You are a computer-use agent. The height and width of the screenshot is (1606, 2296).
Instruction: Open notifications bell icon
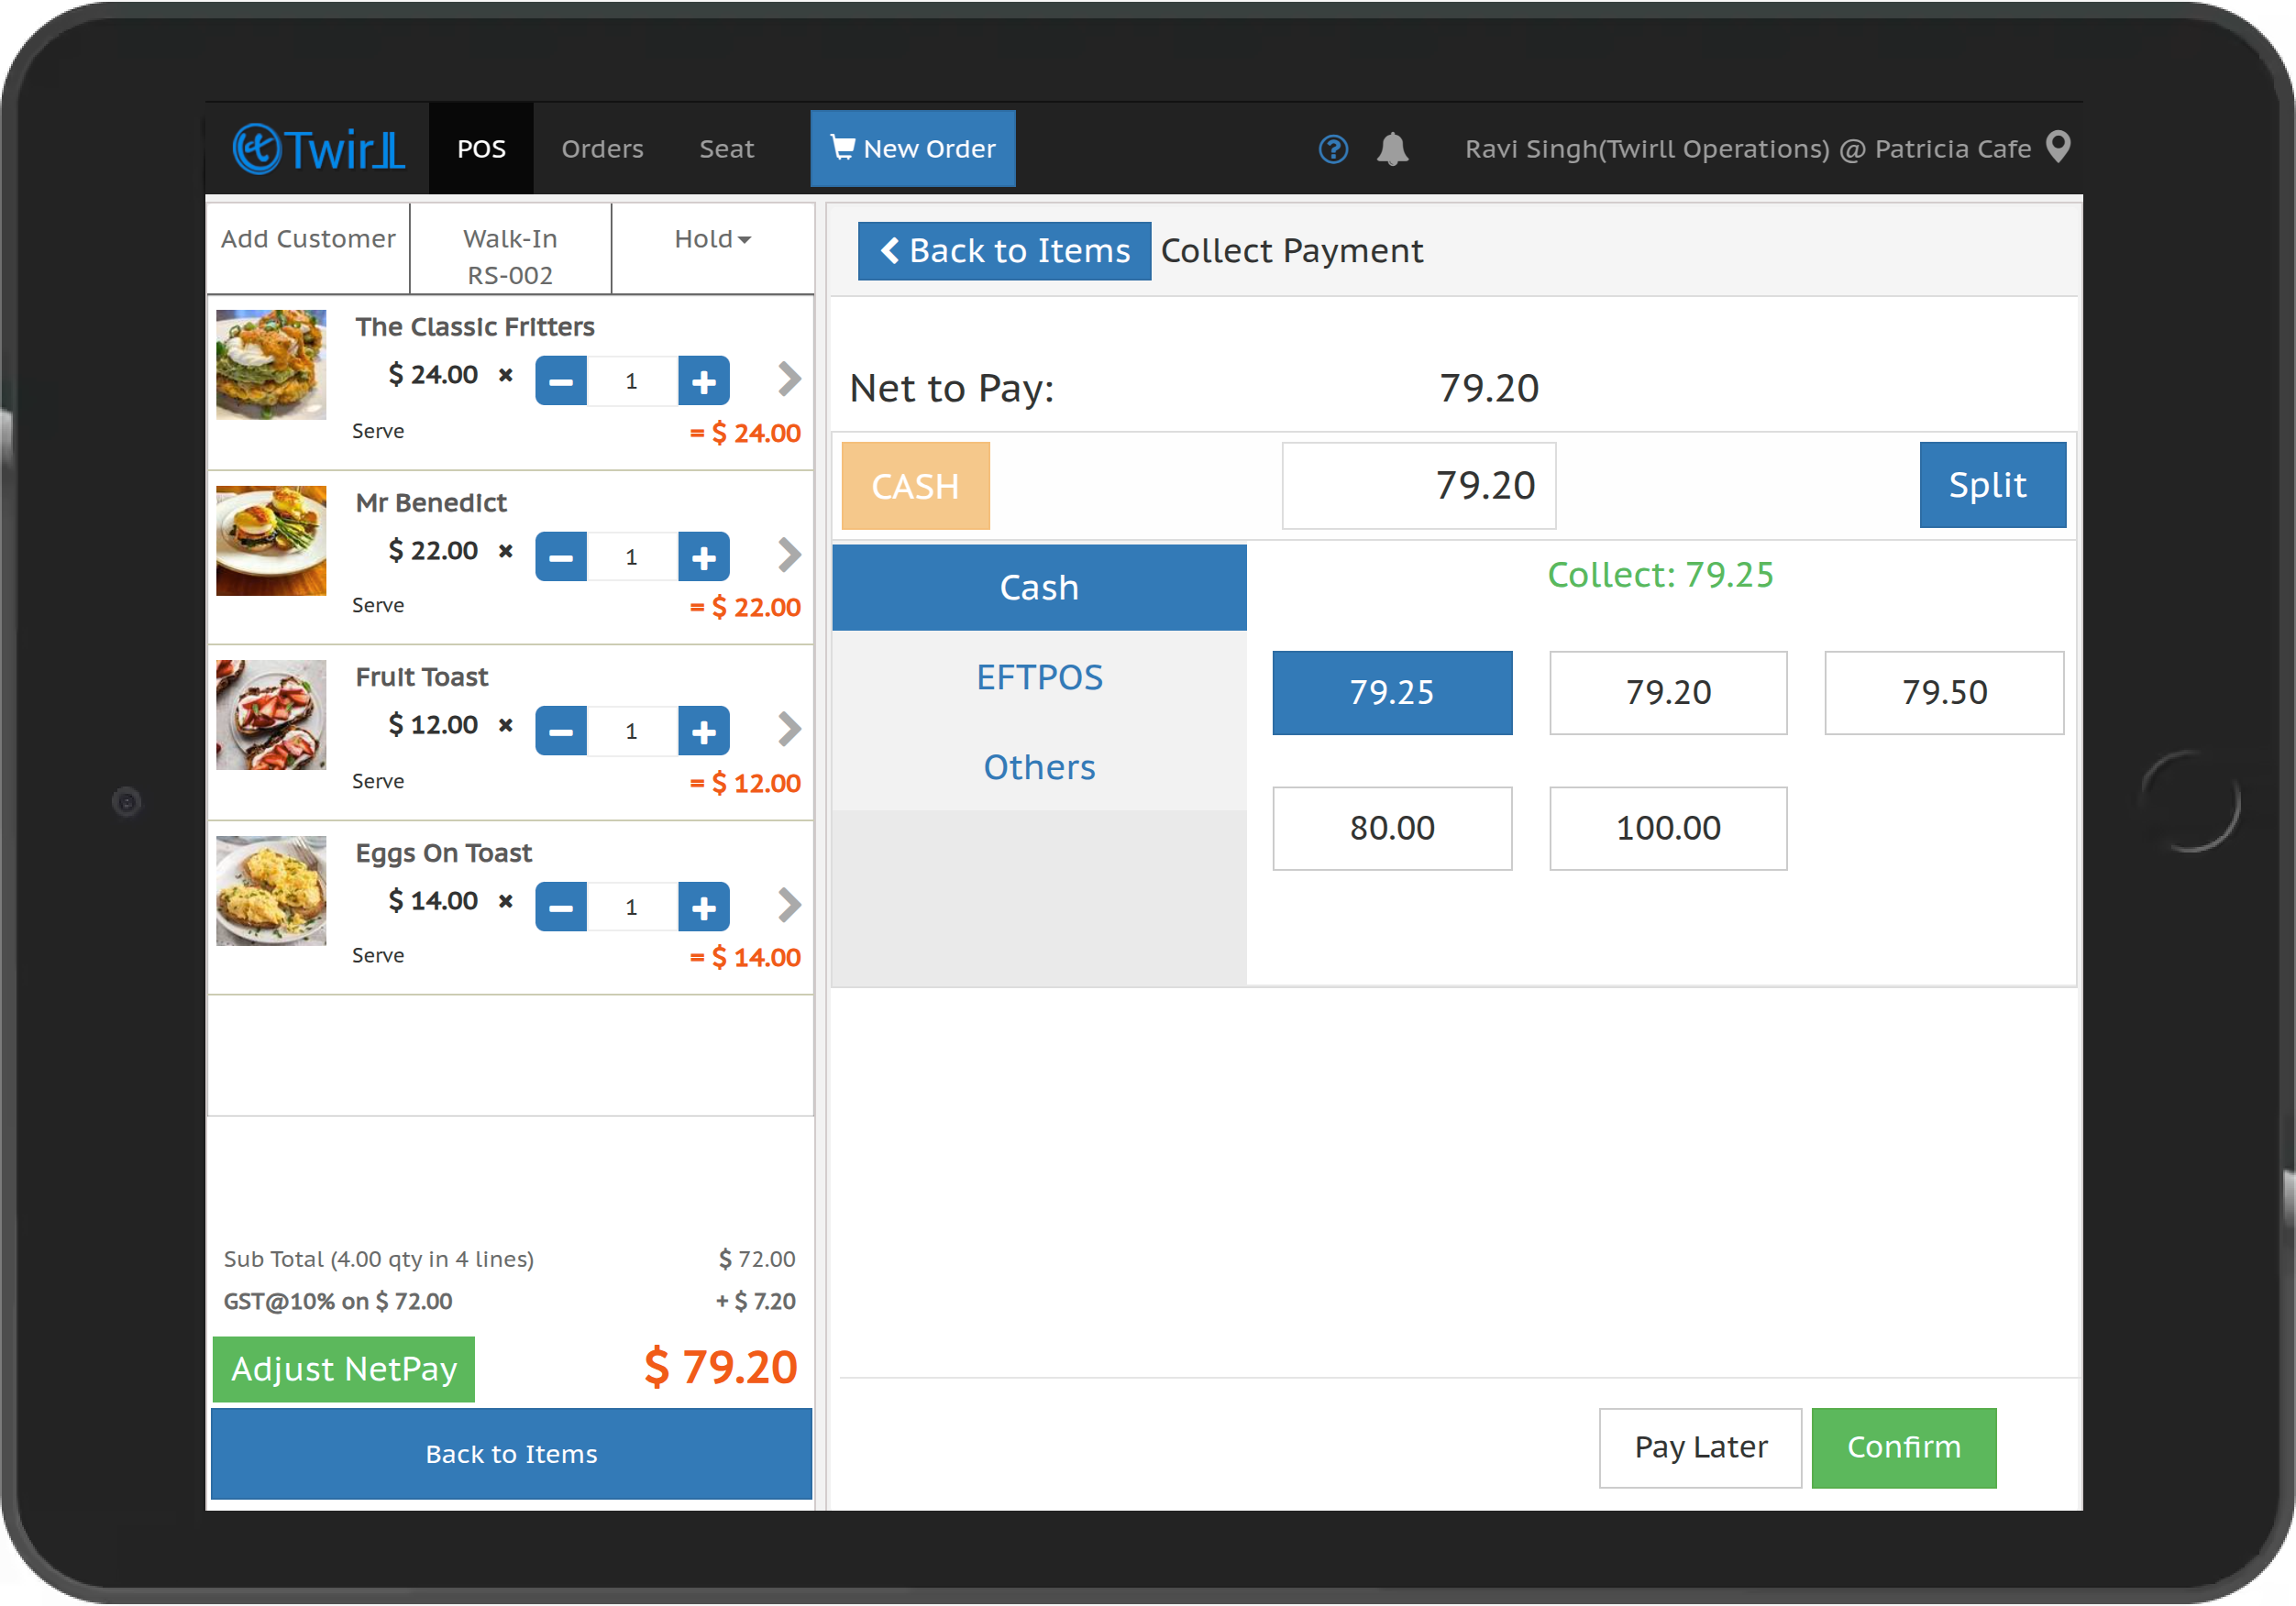[x=1392, y=149]
